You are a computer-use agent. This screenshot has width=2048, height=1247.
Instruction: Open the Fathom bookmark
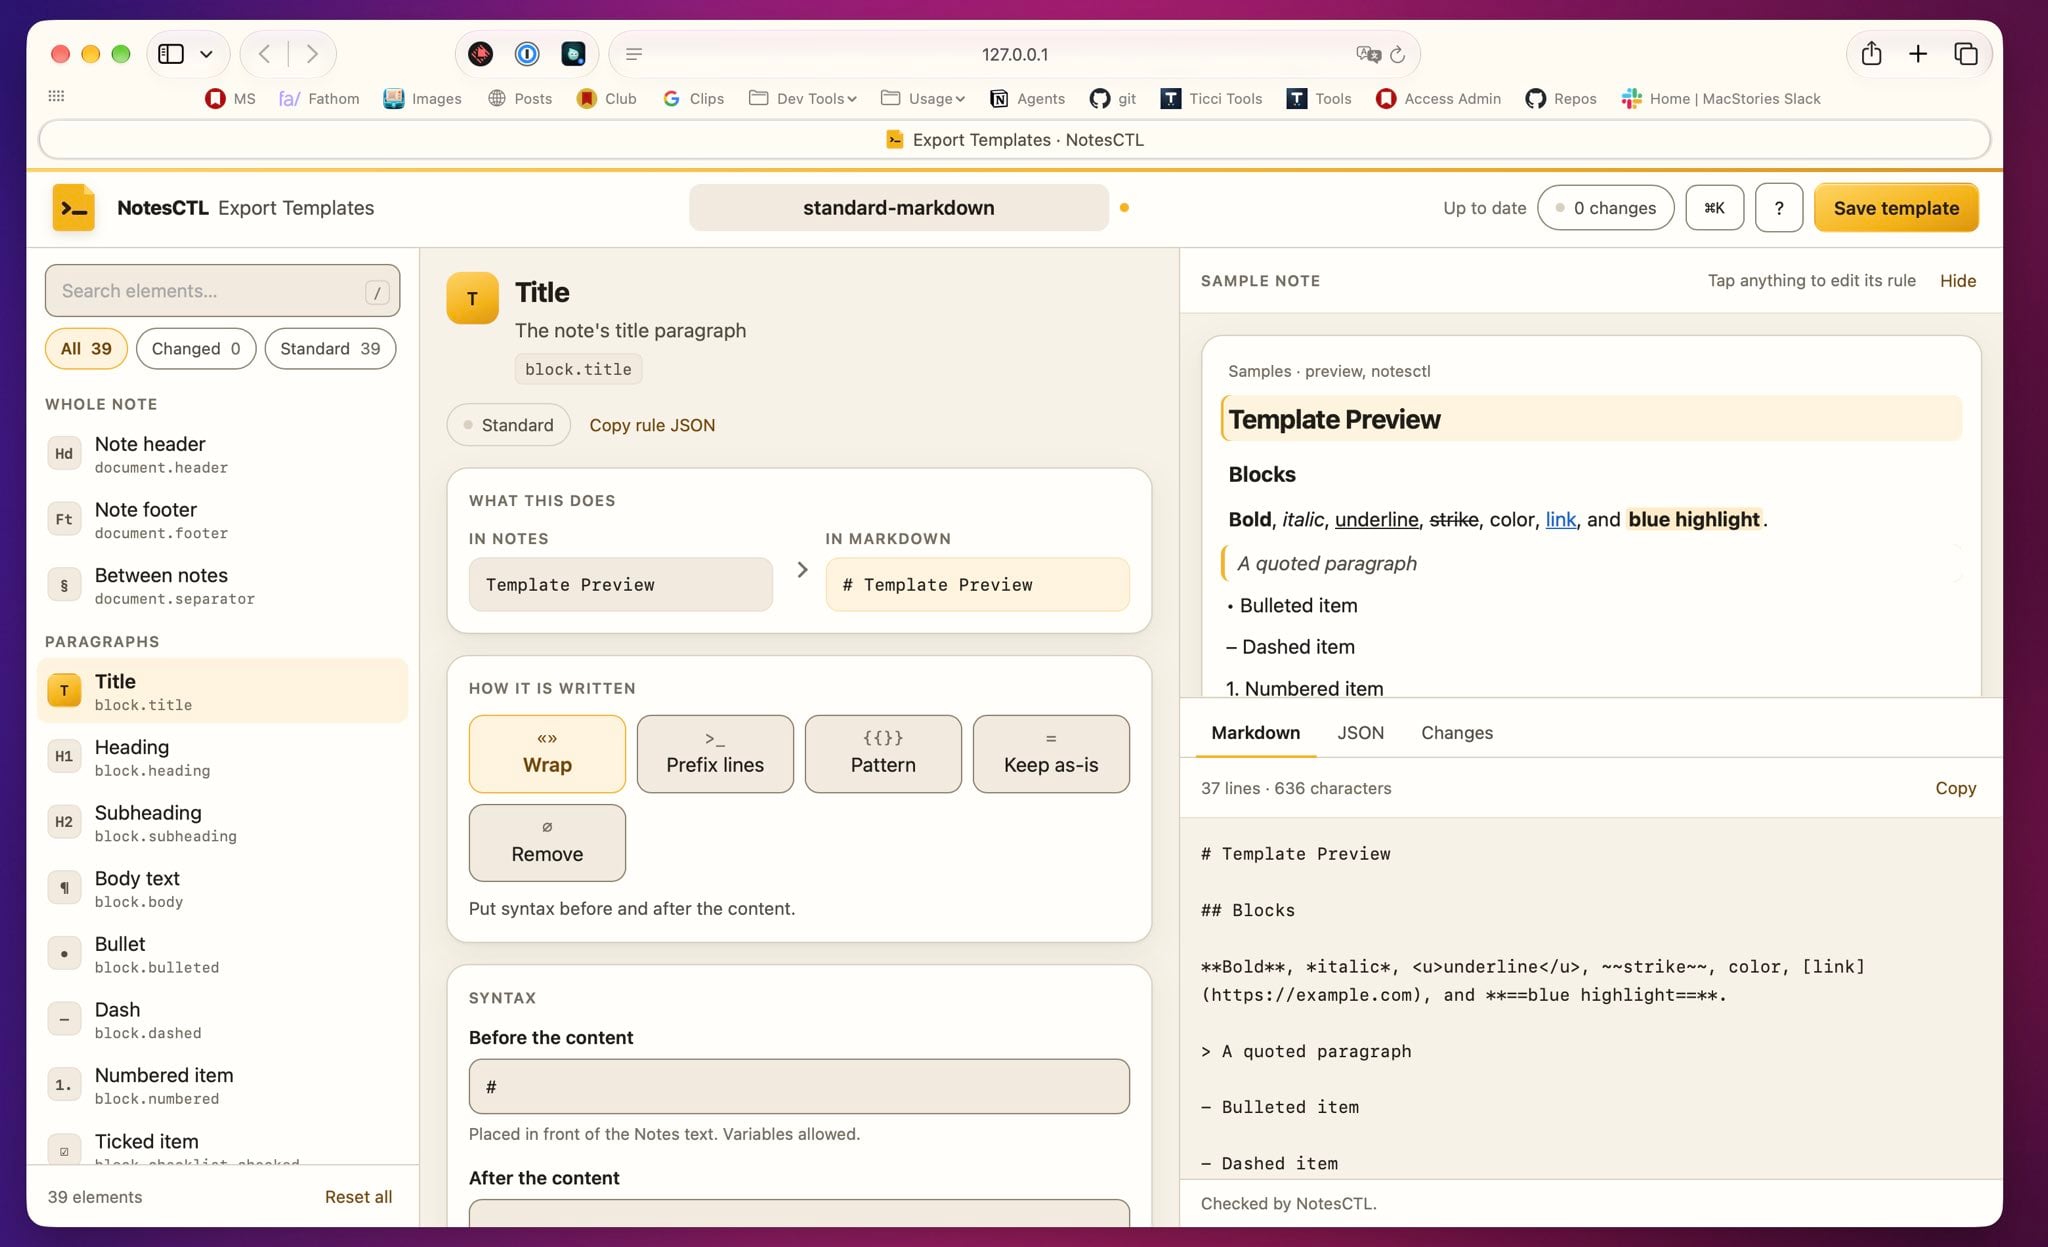[319, 98]
